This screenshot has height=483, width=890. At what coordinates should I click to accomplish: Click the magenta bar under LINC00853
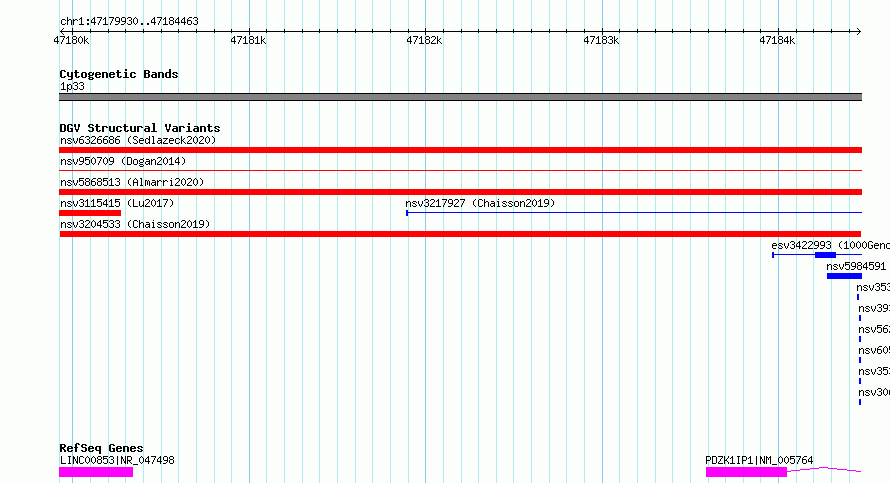click(x=96, y=472)
